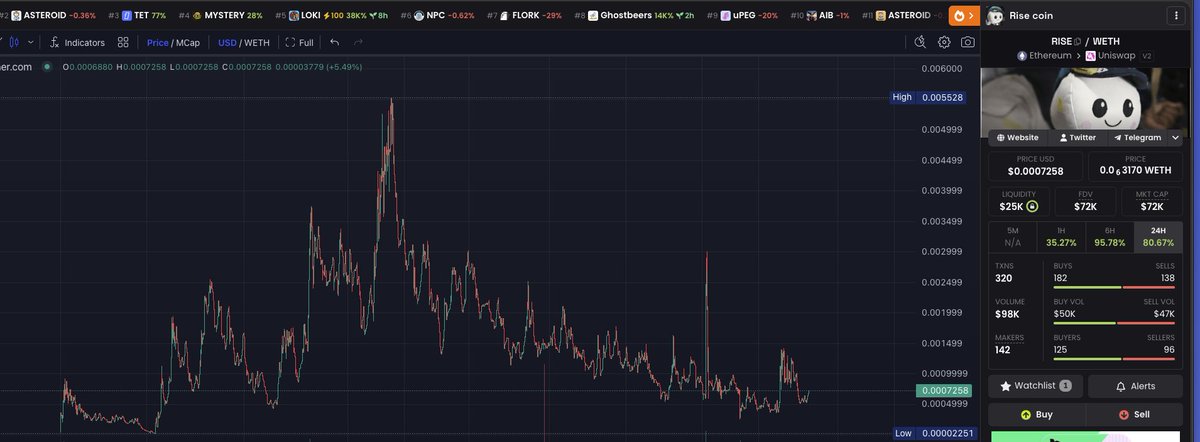Click the Rise coin banner image

(1085, 98)
